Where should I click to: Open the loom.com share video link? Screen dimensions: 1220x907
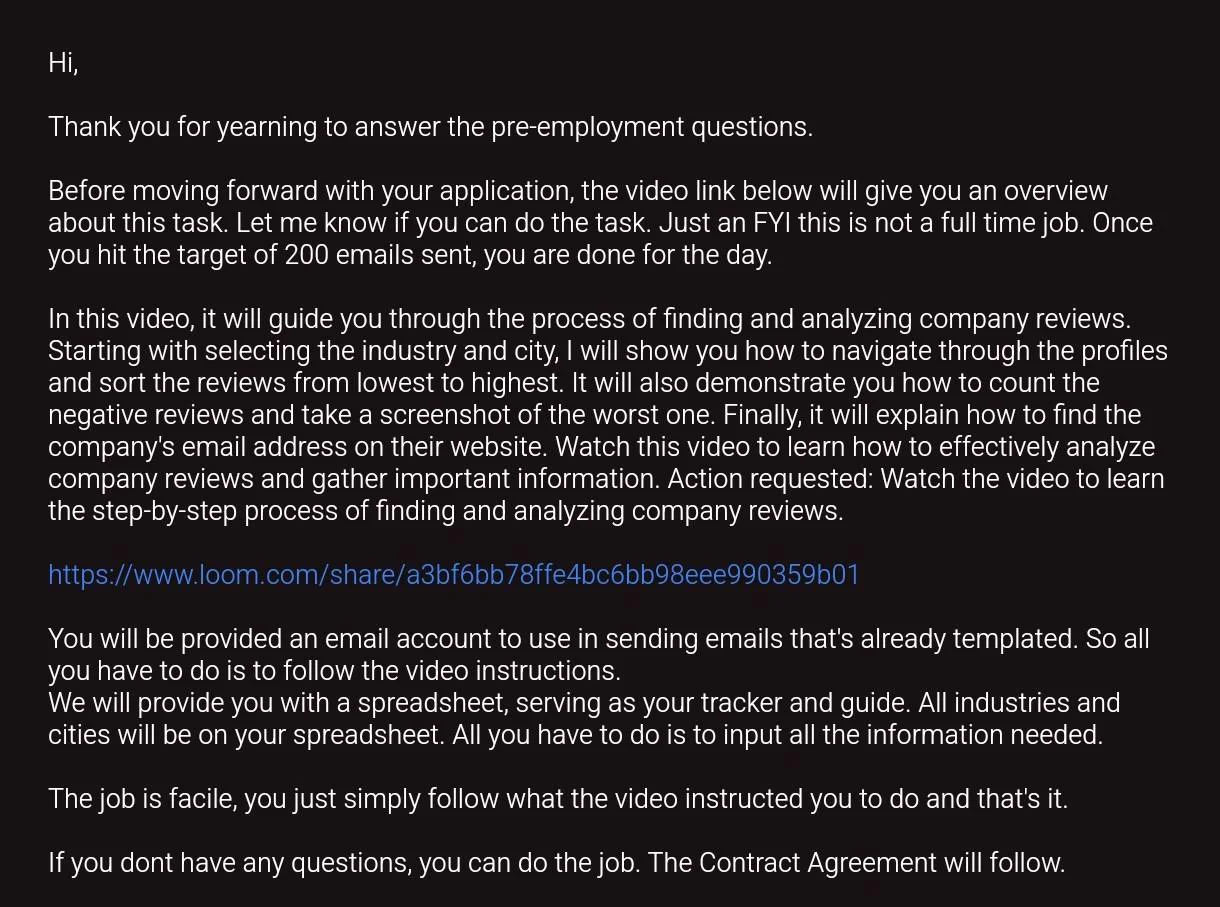[454, 575]
